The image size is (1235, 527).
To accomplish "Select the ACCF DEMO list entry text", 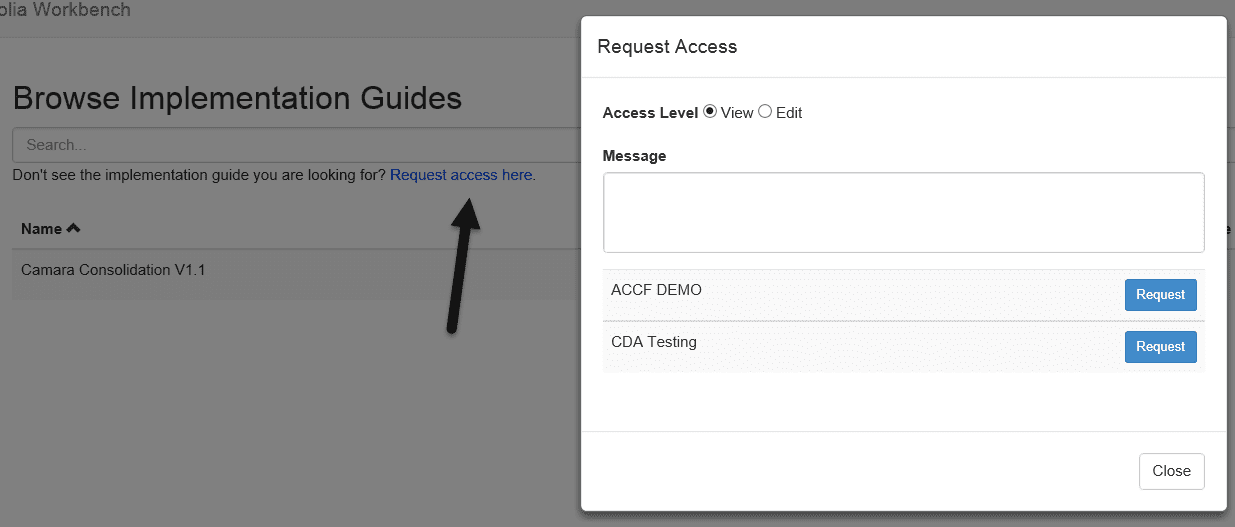I will tap(656, 290).
